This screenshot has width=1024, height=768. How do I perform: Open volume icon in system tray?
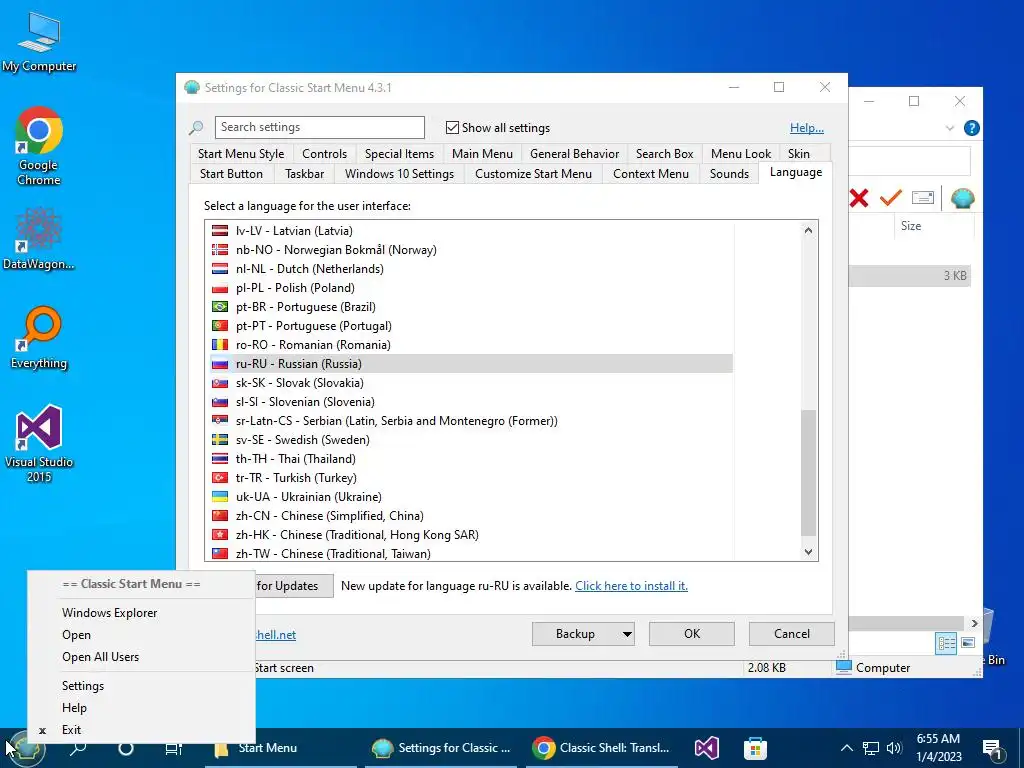click(x=894, y=748)
